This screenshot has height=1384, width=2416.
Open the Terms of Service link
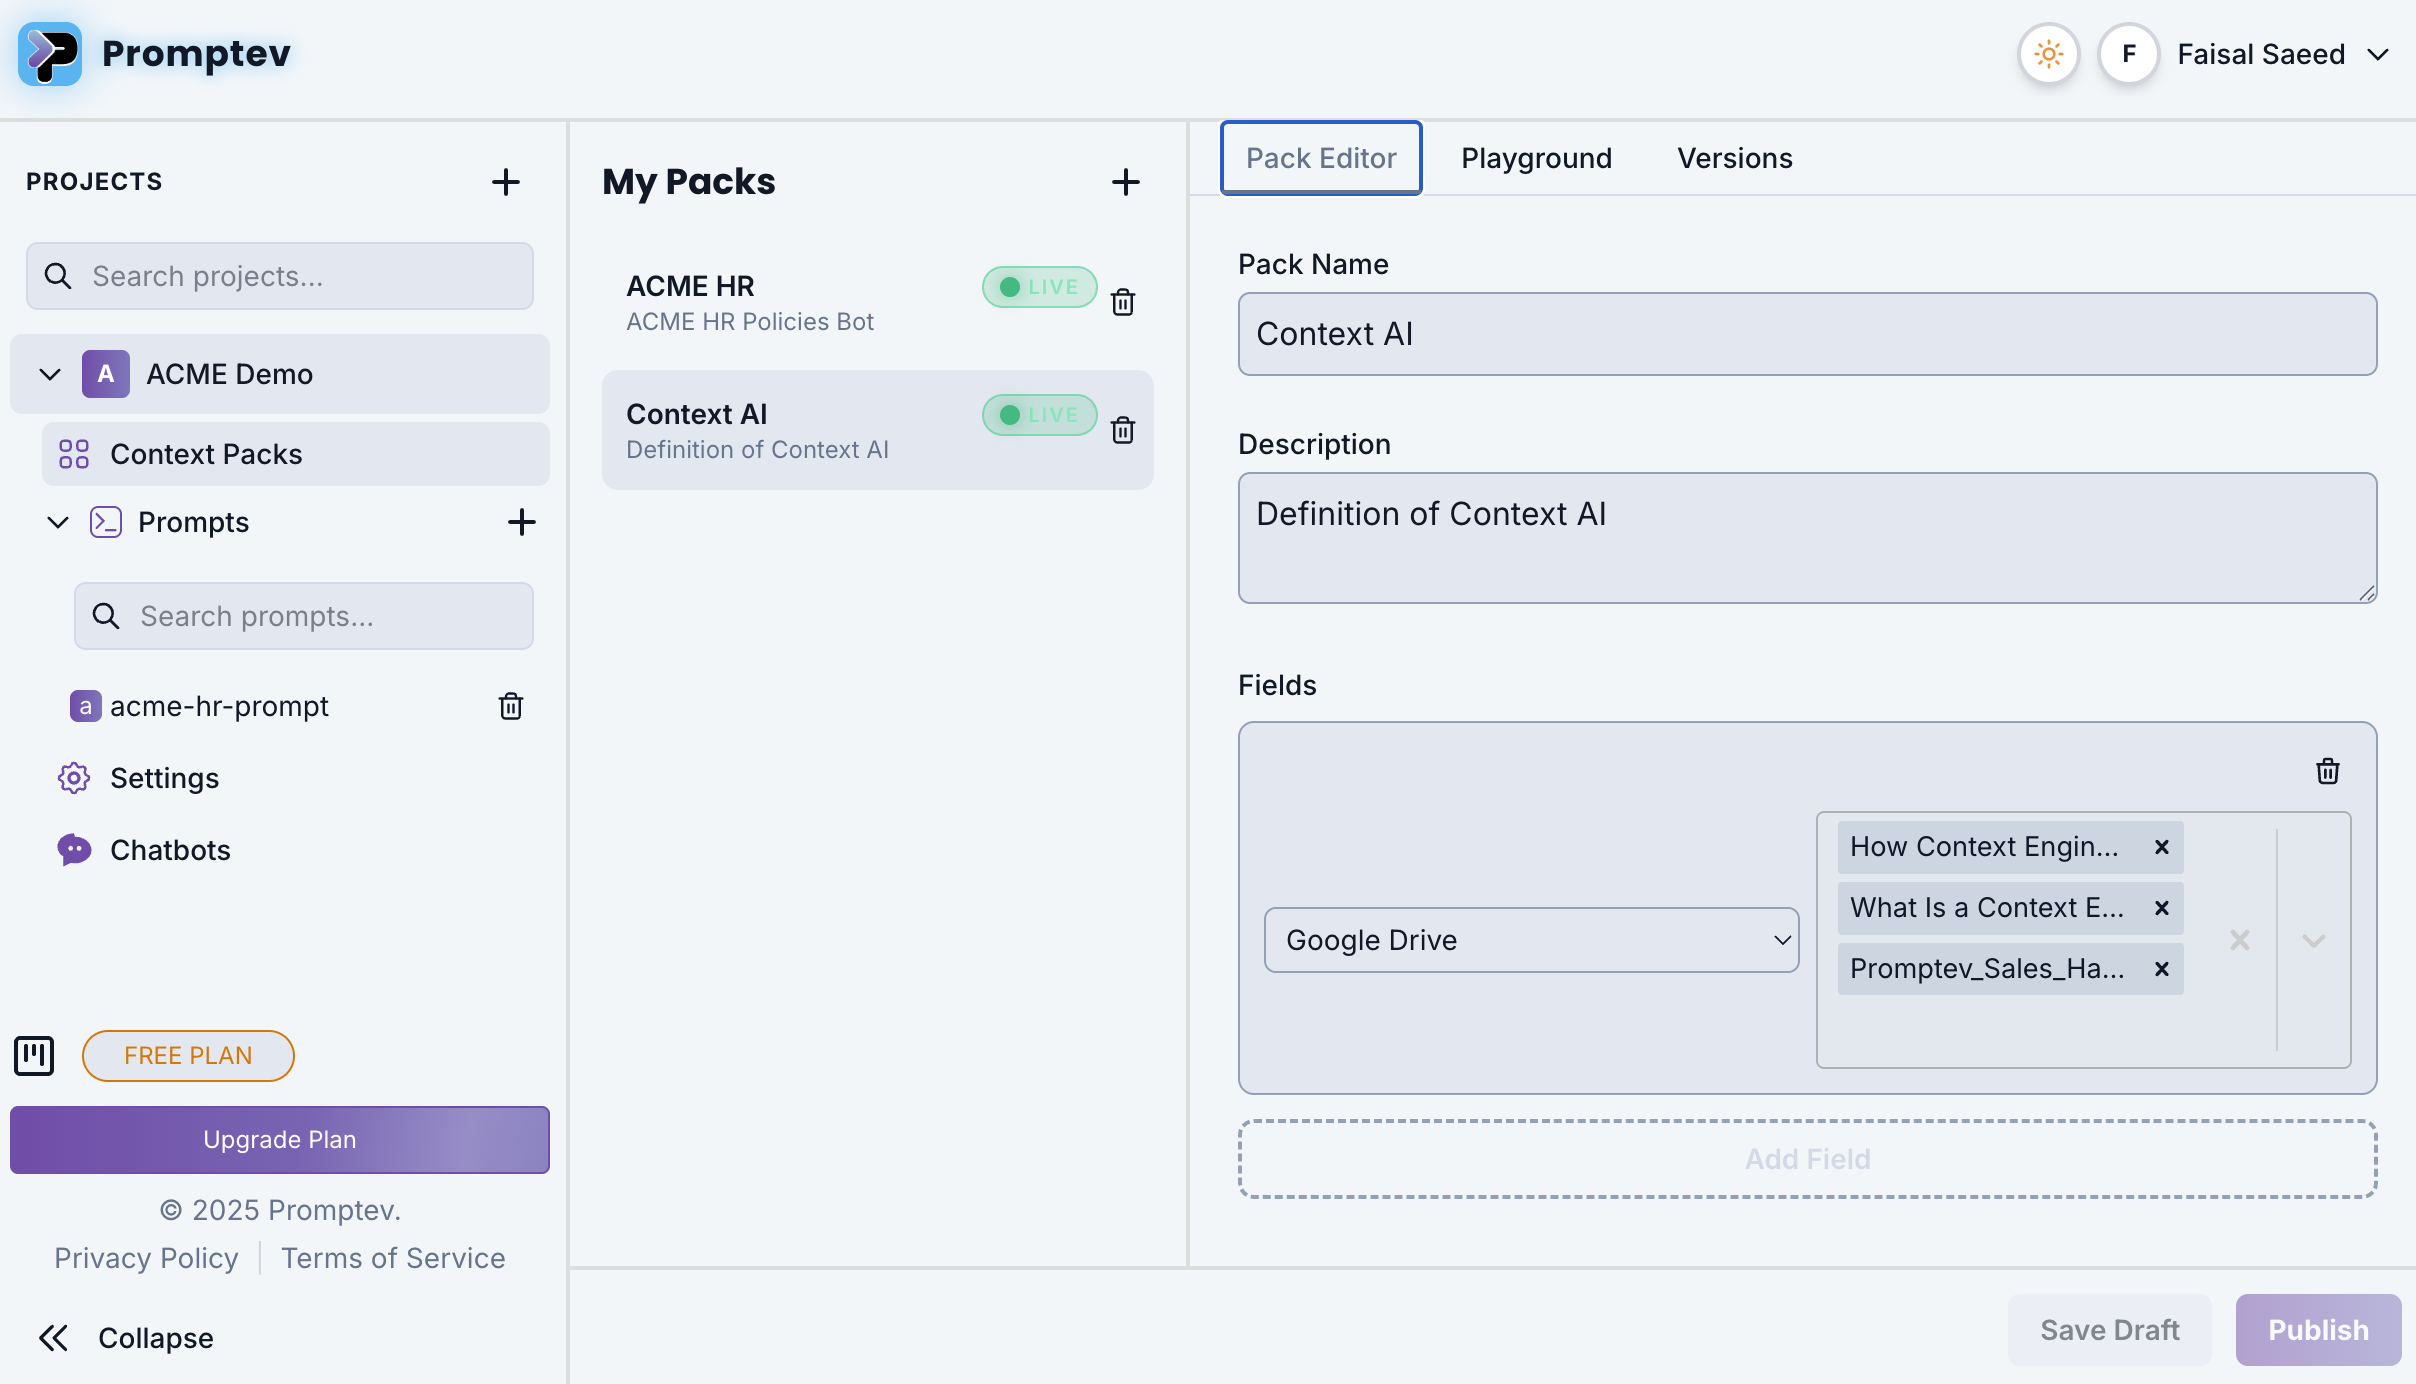(x=393, y=1258)
